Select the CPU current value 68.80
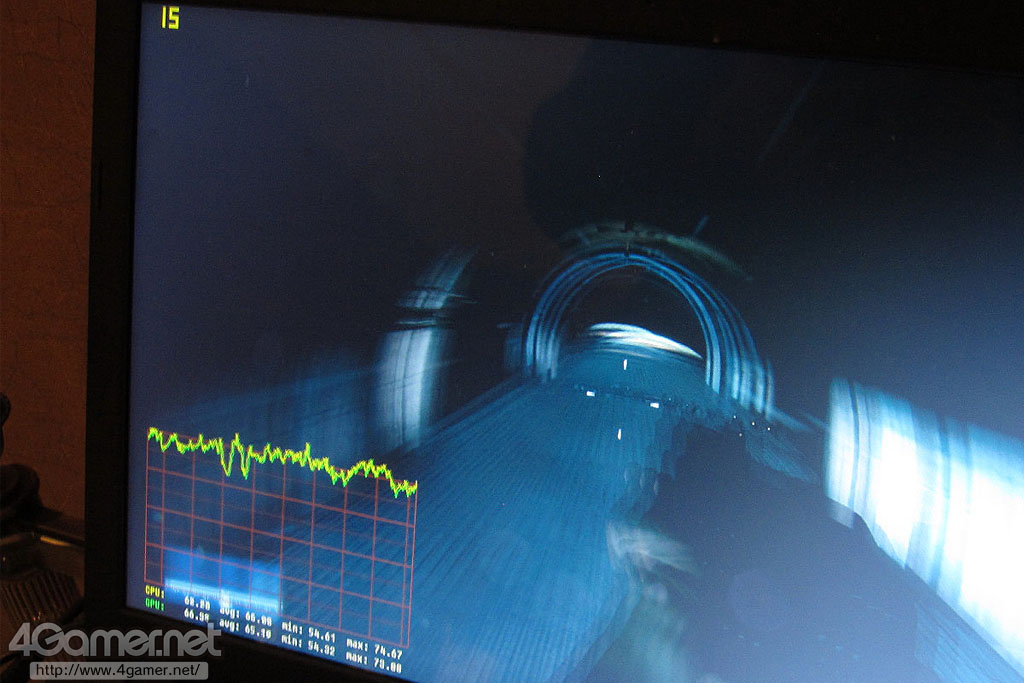Image resolution: width=1024 pixels, height=683 pixels. click(197, 603)
